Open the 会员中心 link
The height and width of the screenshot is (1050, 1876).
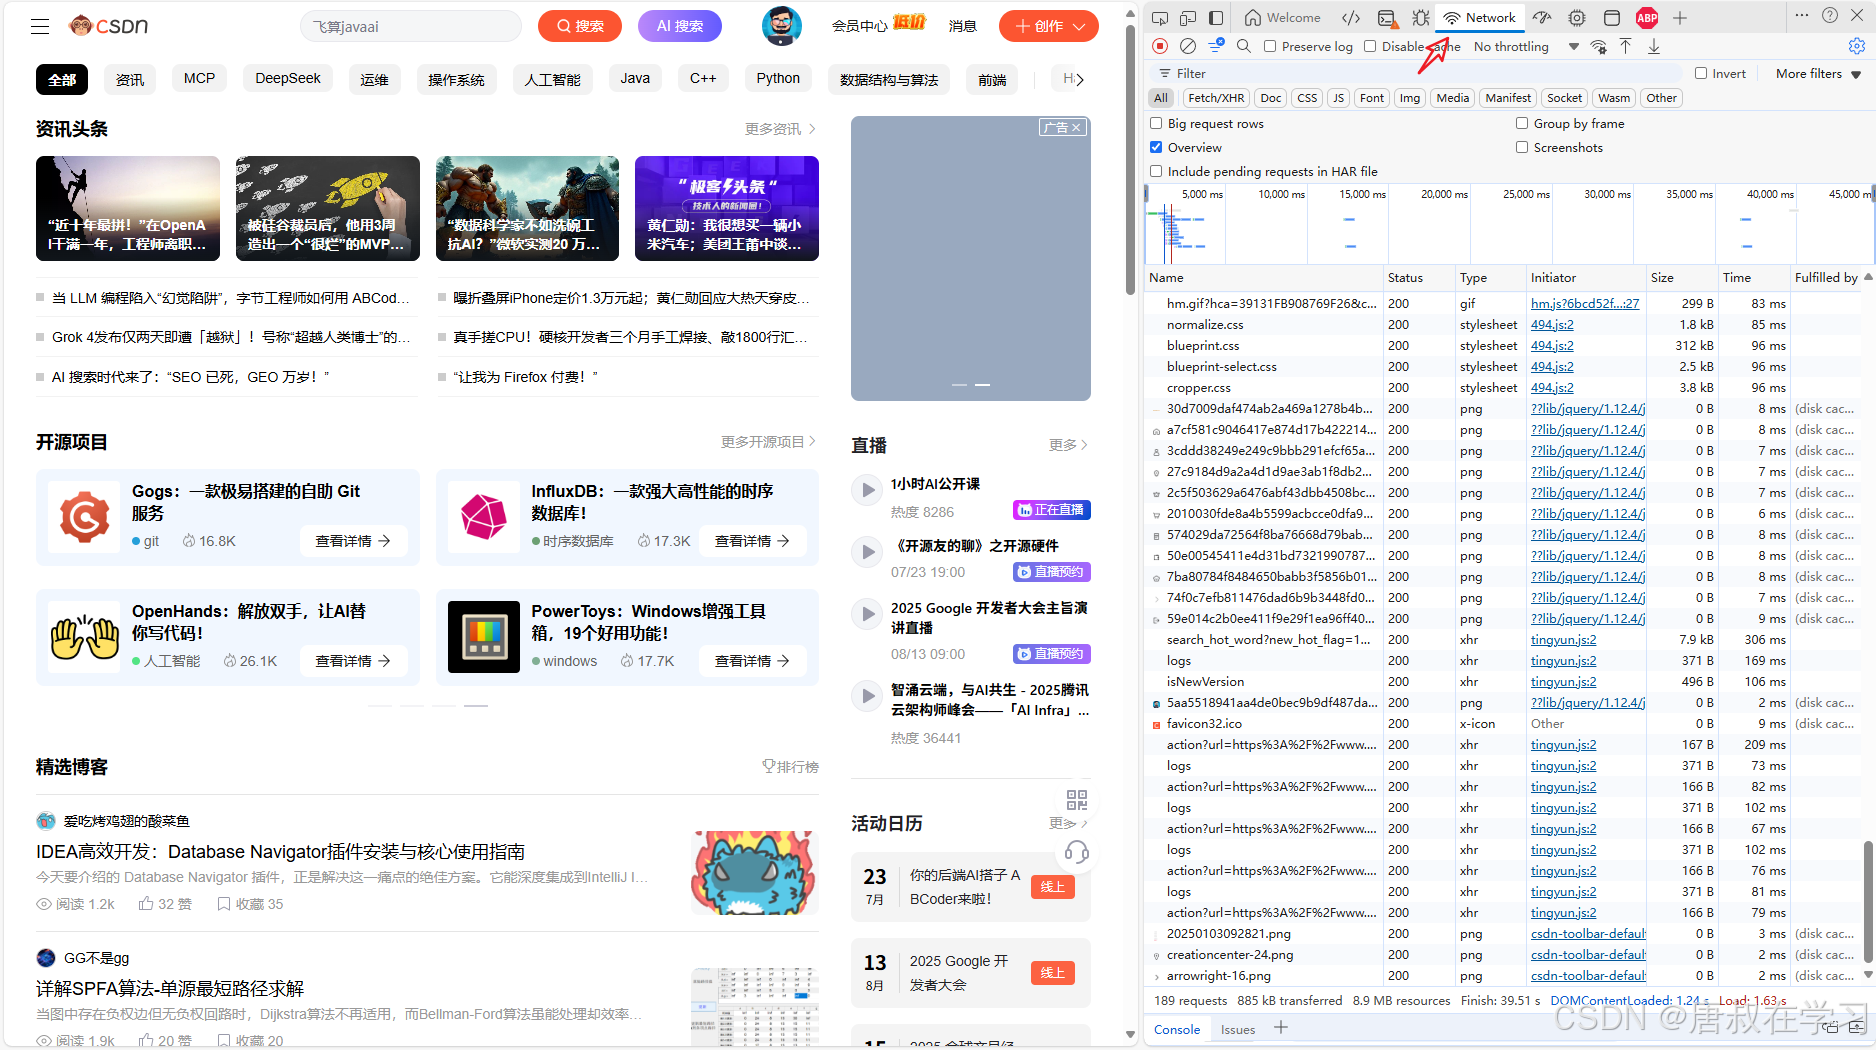(x=859, y=26)
